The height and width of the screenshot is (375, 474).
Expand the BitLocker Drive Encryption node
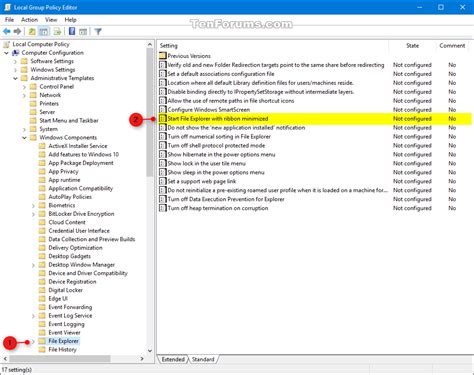(x=33, y=214)
